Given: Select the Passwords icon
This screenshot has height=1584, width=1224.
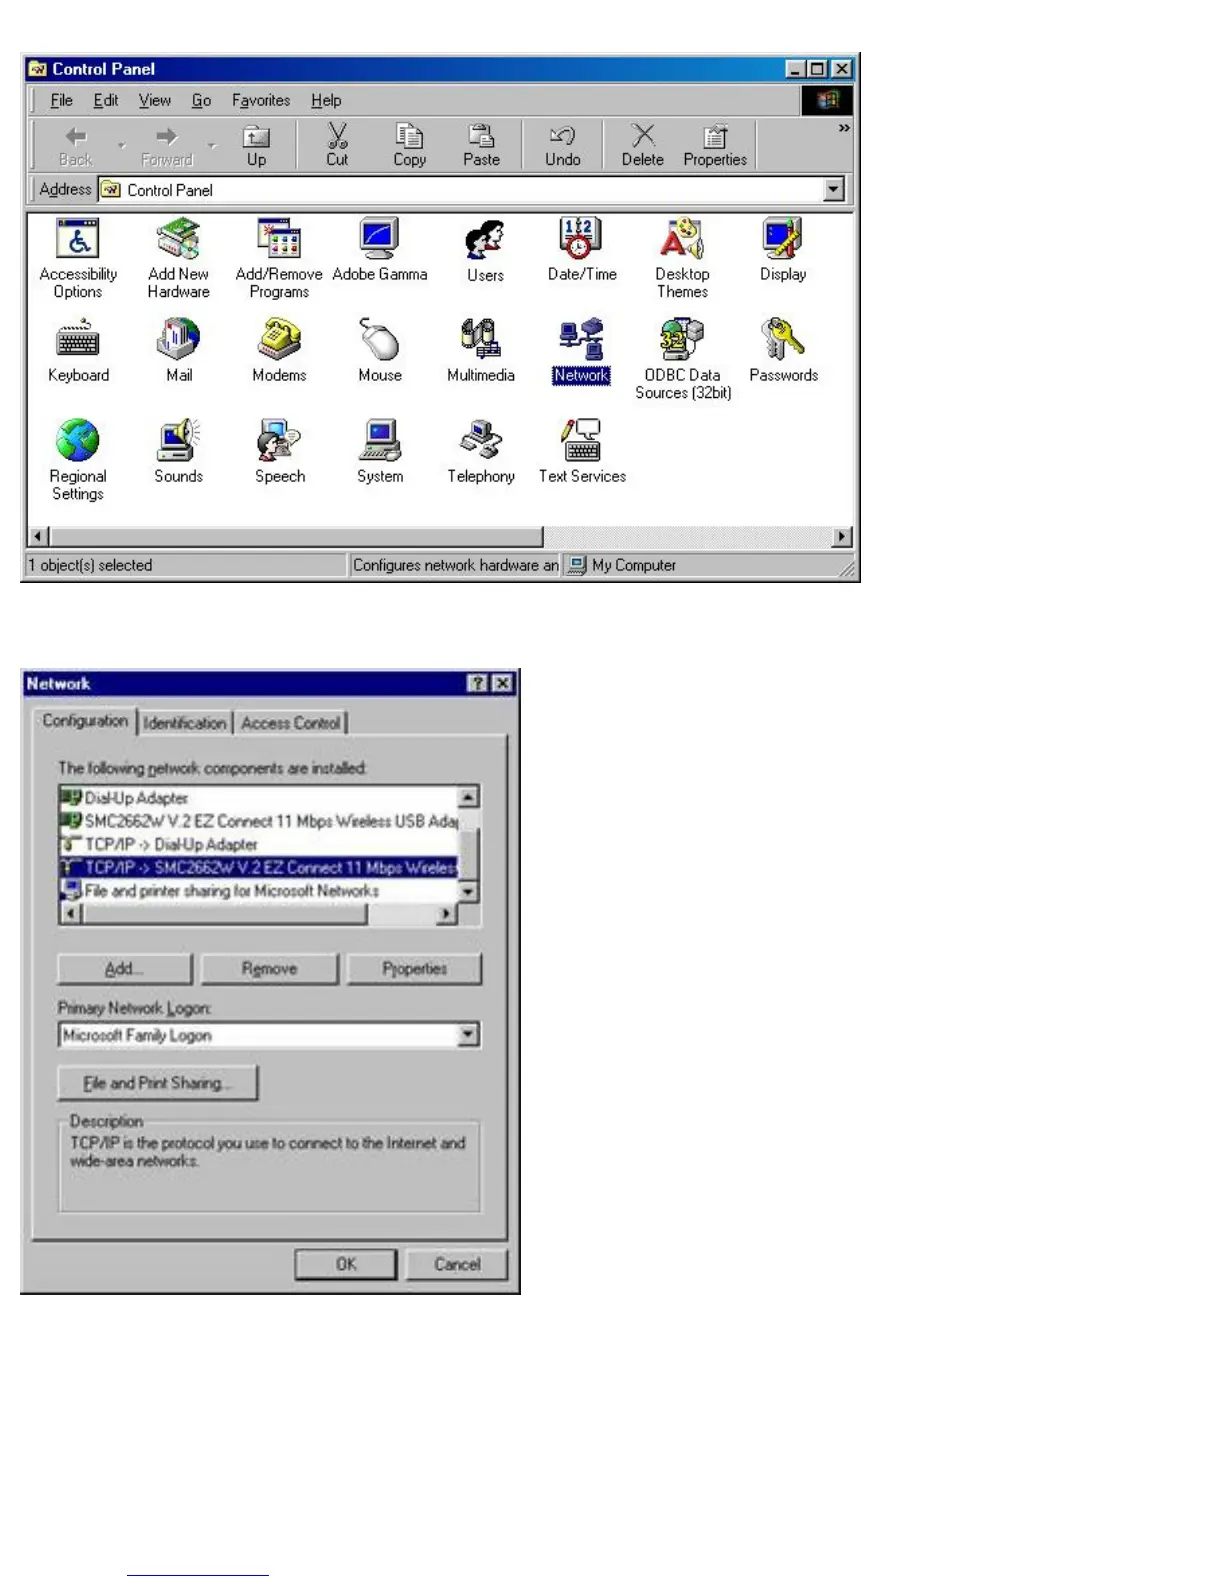Looking at the screenshot, I should tap(783, 351).
